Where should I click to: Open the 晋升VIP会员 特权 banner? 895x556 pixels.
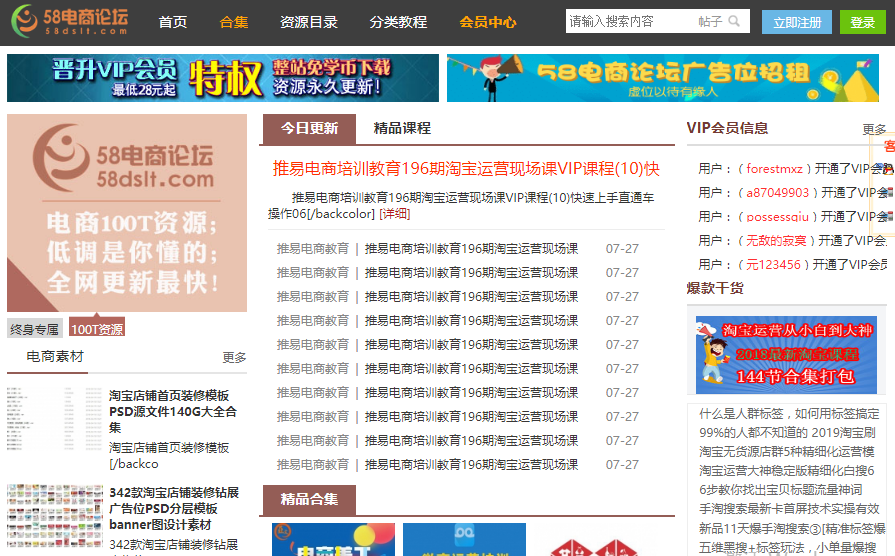pyautogui.click(x=223, y=78)
